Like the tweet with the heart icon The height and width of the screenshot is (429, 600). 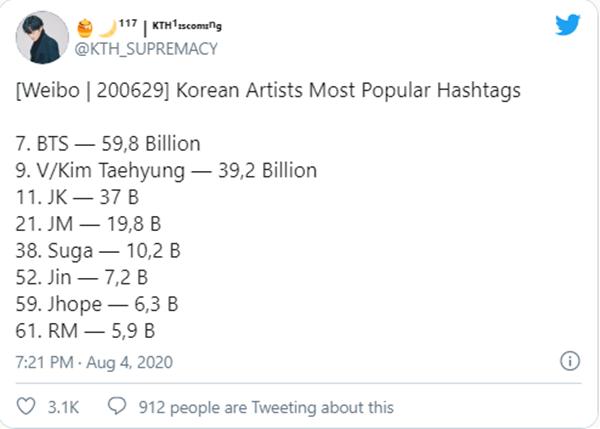(x=25, y=407)
